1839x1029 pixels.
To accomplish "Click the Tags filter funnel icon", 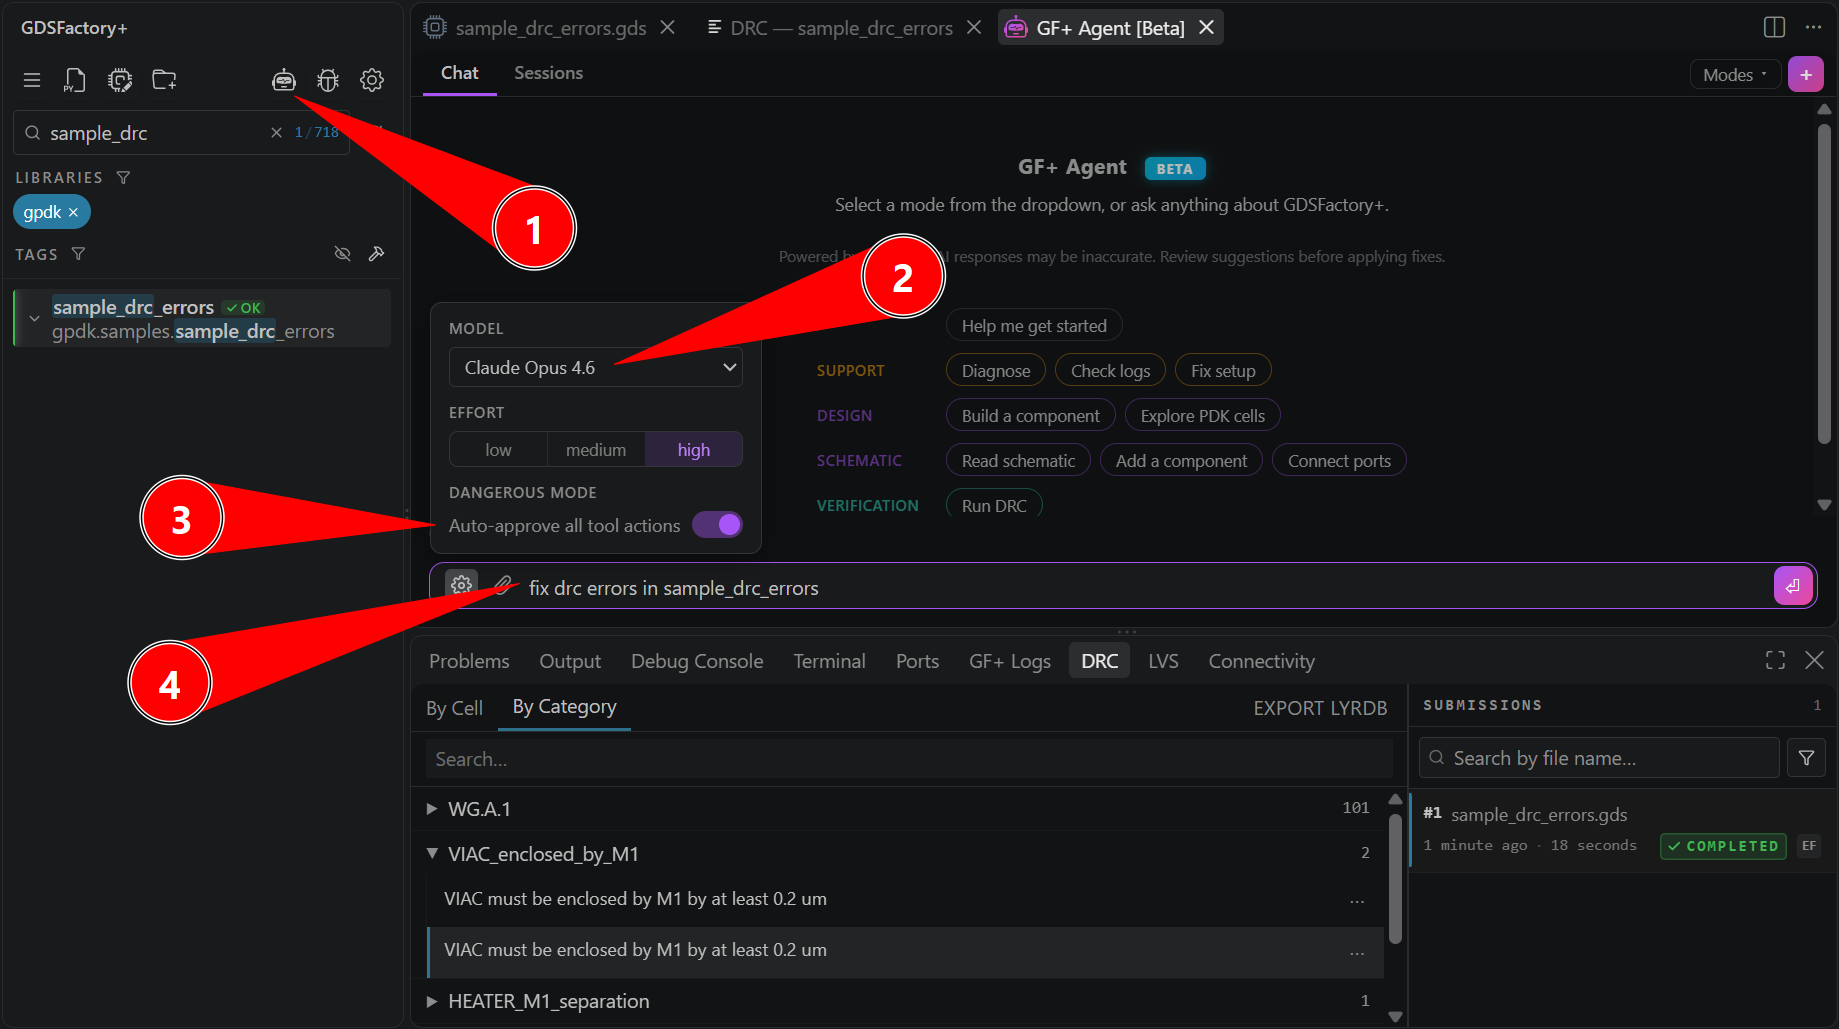I will click(78, 254).
